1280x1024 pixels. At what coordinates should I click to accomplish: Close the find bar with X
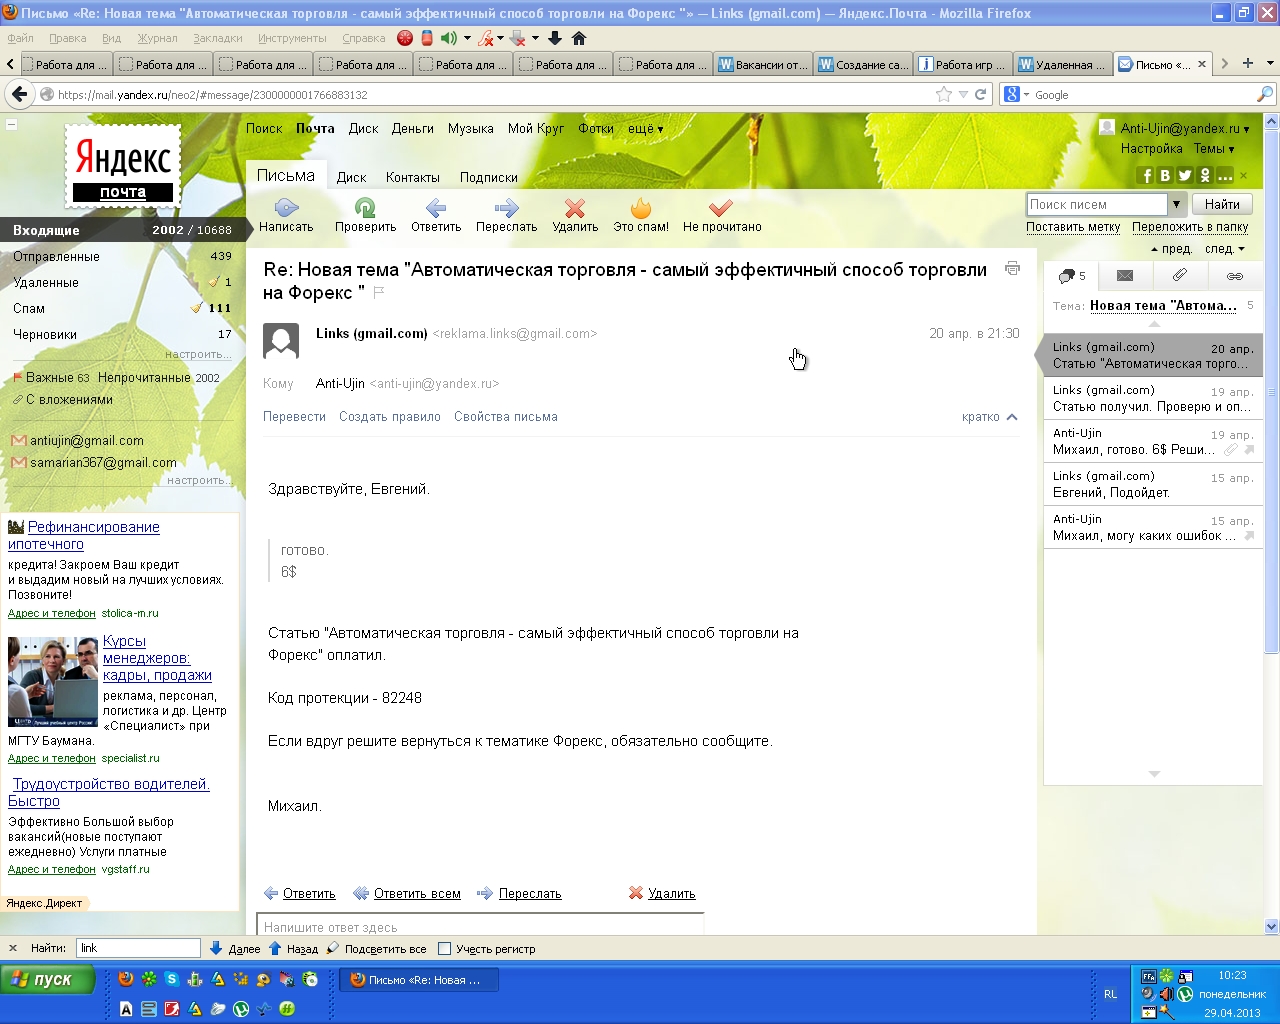point(13,949)
